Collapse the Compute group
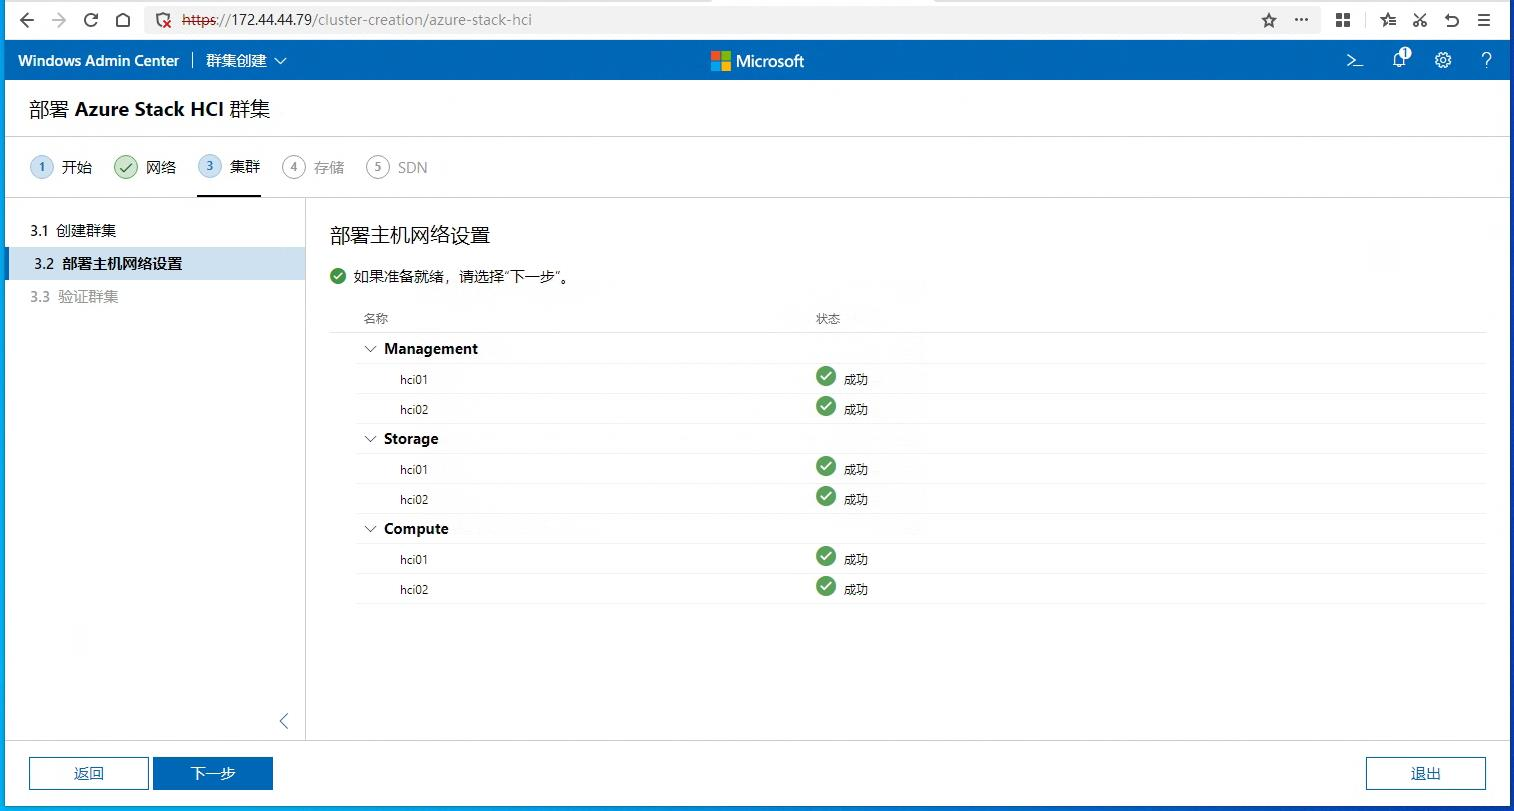Image resolution: width=1514 pixels, height=811 pixels. coord(370,529)
